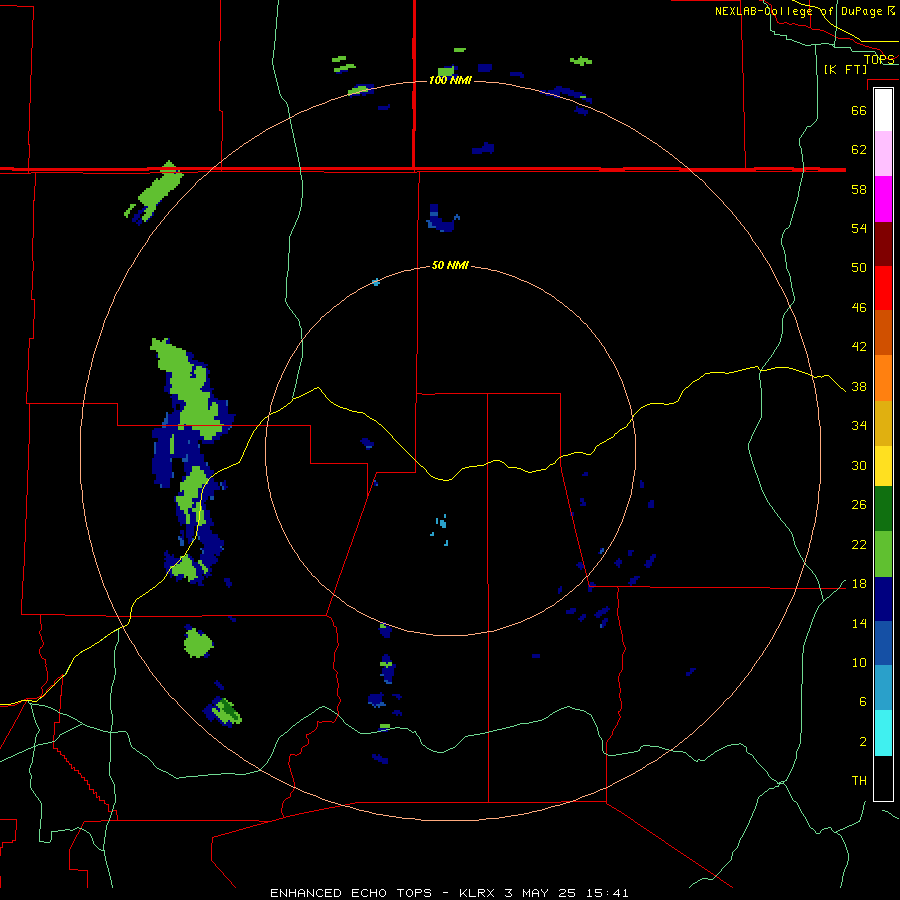Click the TOPS legend title
Viewport: 900px width, 900px height.
coord(879,59)
